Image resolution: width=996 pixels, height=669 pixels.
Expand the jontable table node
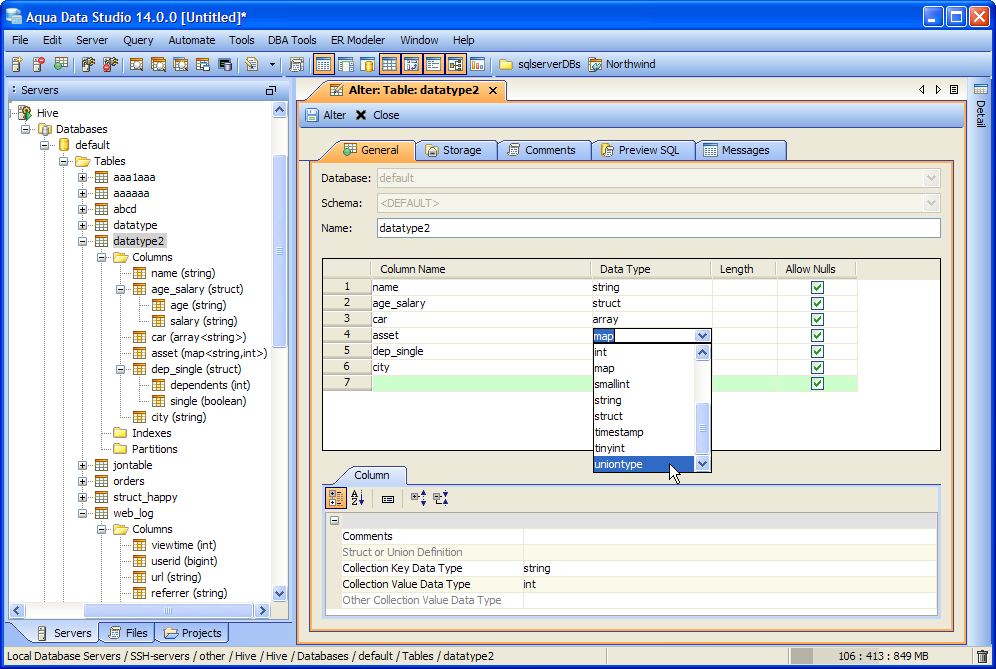coord(83,465)
